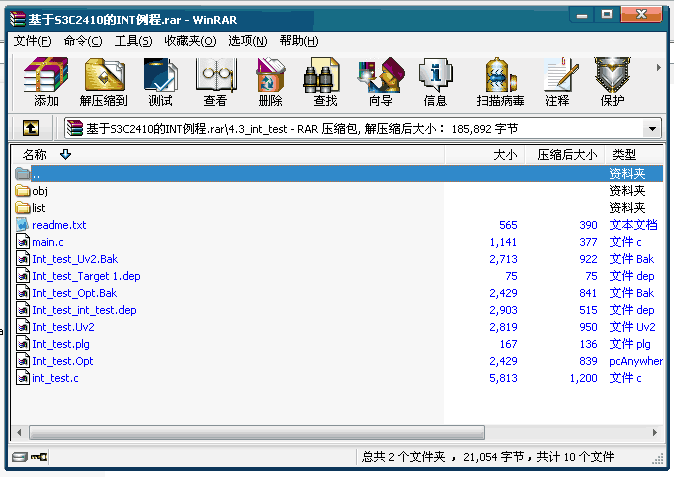Select the parent folder '..' row
This screenshot has height=477, width=674.
click(x=339, y=174)
